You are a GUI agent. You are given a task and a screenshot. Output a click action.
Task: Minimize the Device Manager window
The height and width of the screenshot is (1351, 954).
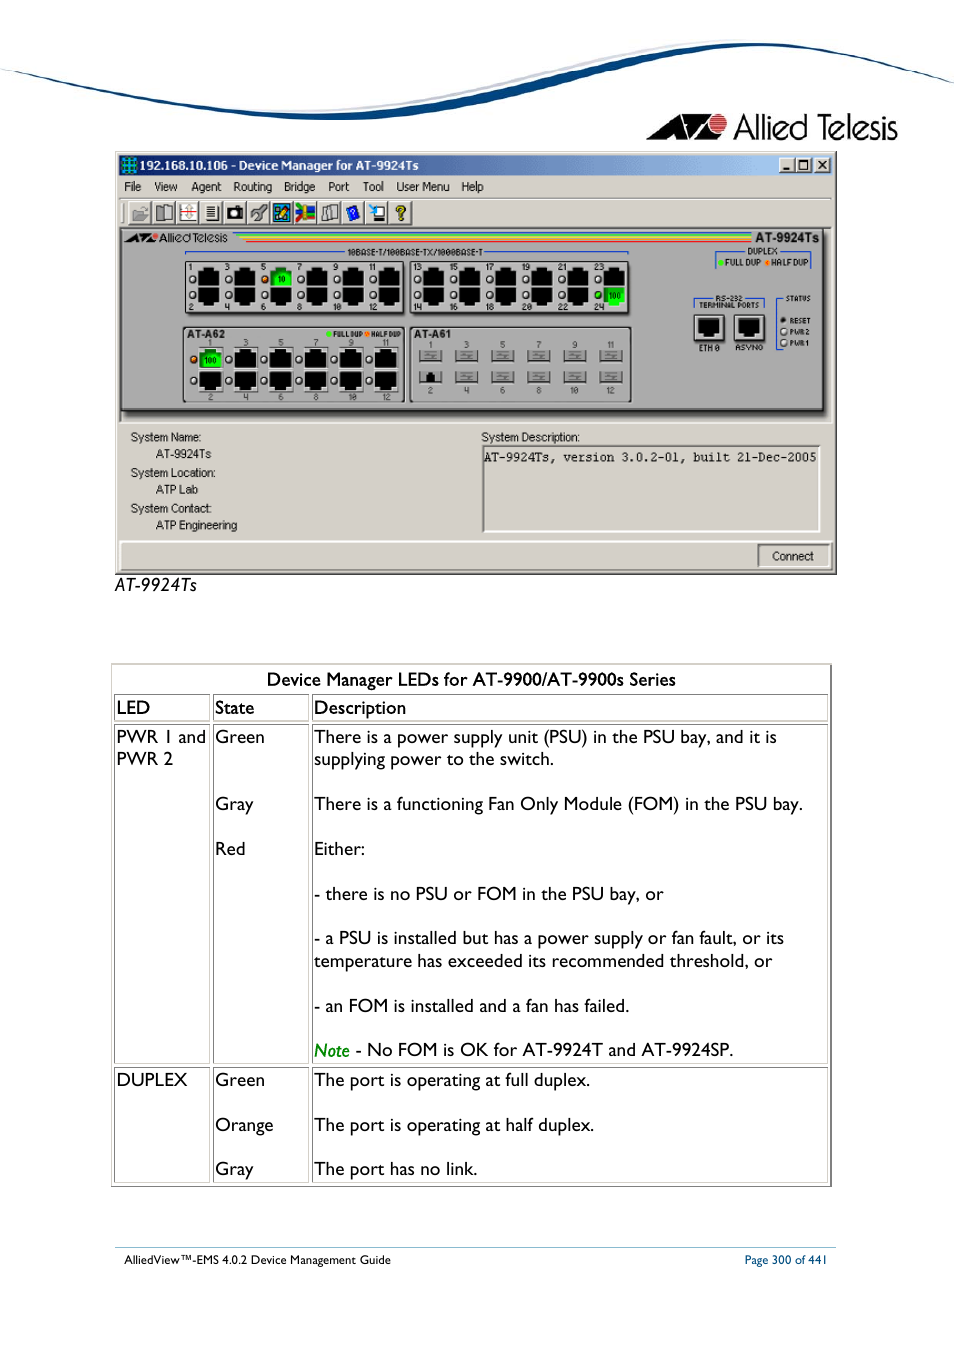[x=787, y=165]
